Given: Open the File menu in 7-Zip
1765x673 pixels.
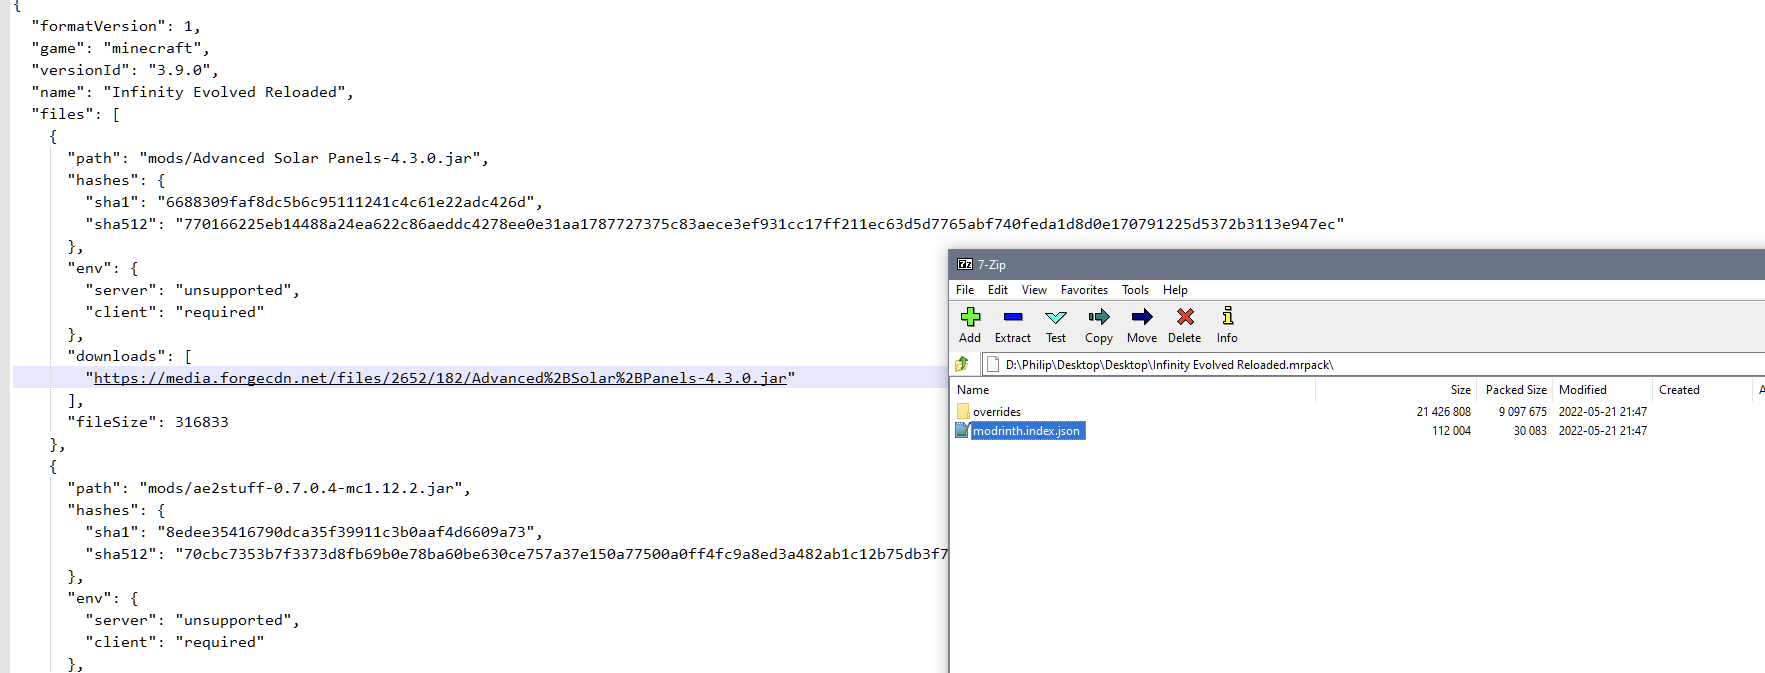Looking at the screenshot, I should click(x=965, y=290).
